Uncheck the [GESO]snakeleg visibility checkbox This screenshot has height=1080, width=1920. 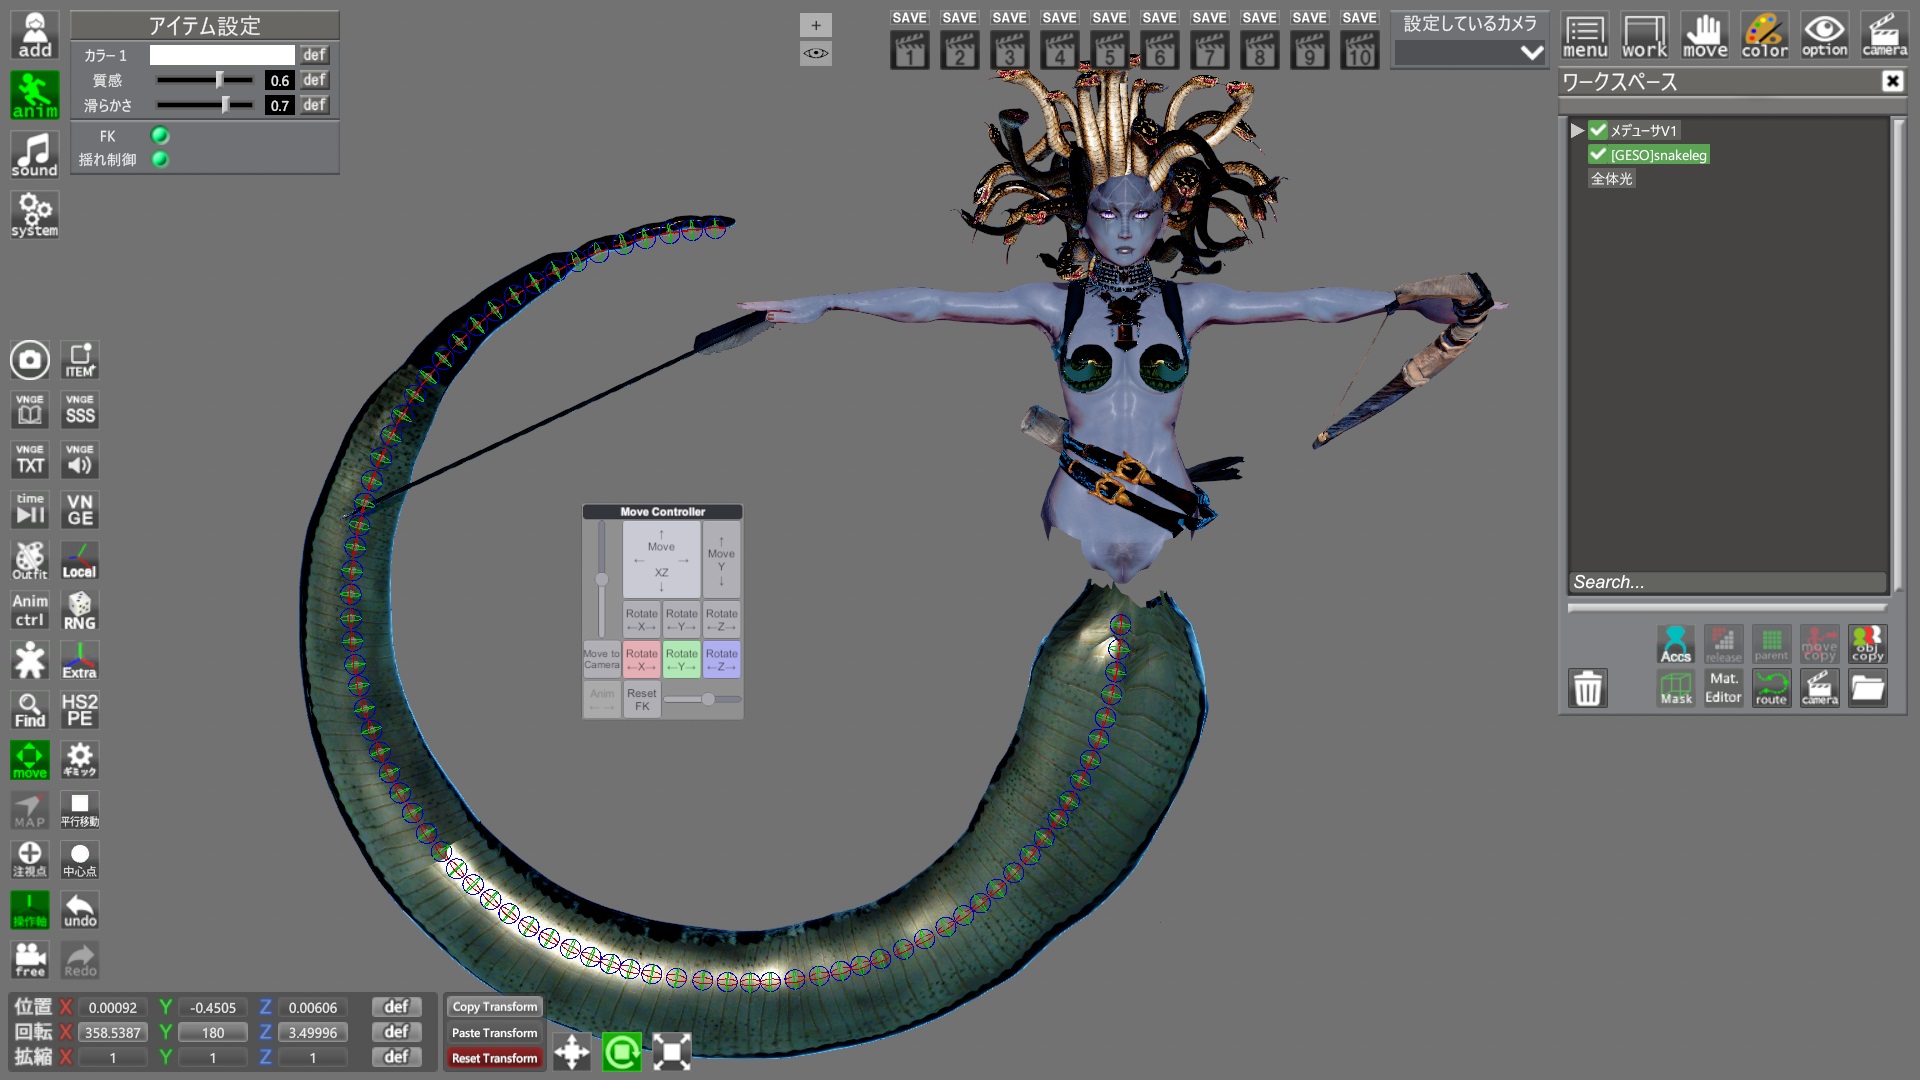pos(1597,154)
